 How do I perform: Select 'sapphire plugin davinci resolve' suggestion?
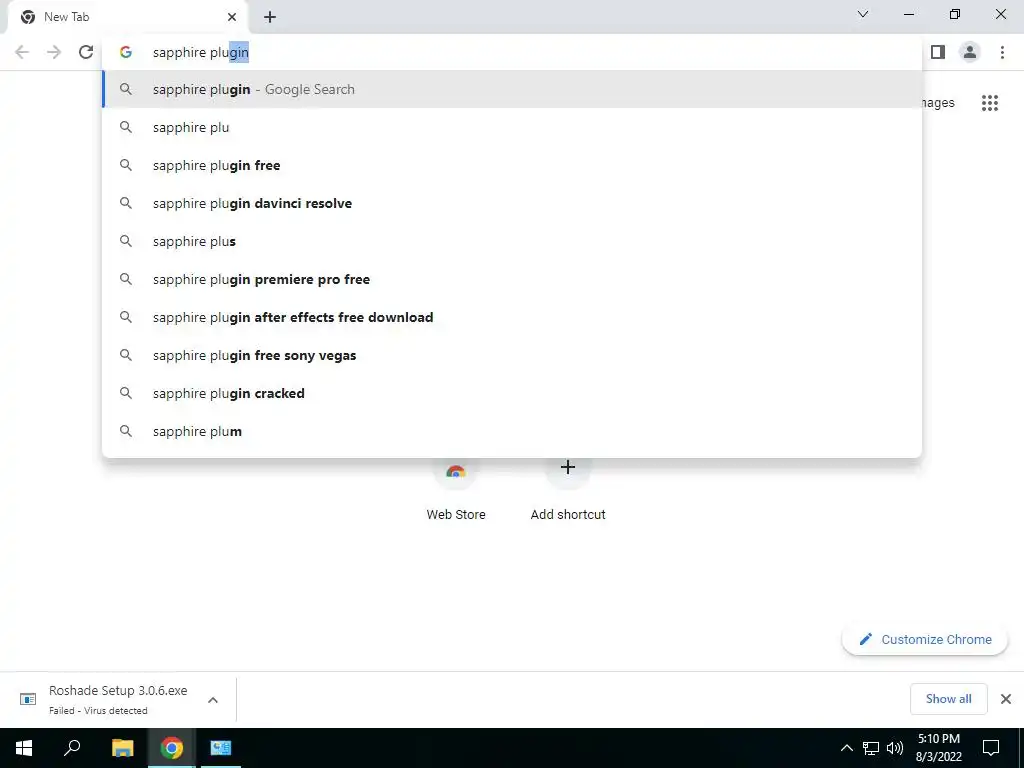pyautogui.click(x=512, y=203)
